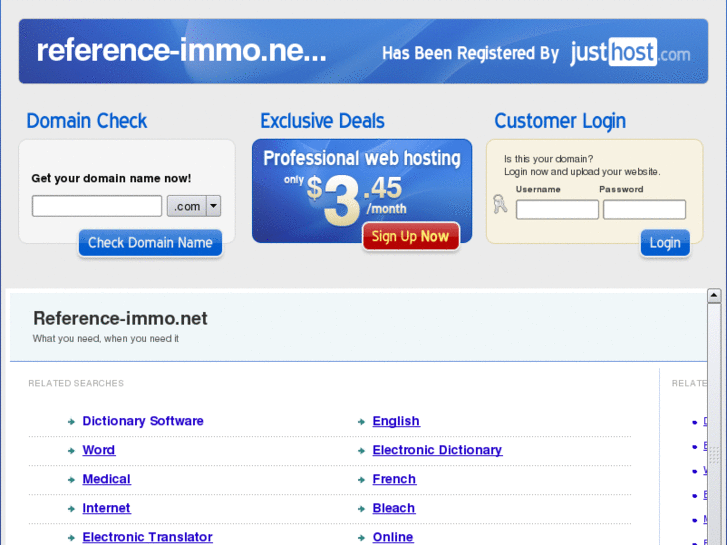Click the Sign Up Now button

coord(411,237)
